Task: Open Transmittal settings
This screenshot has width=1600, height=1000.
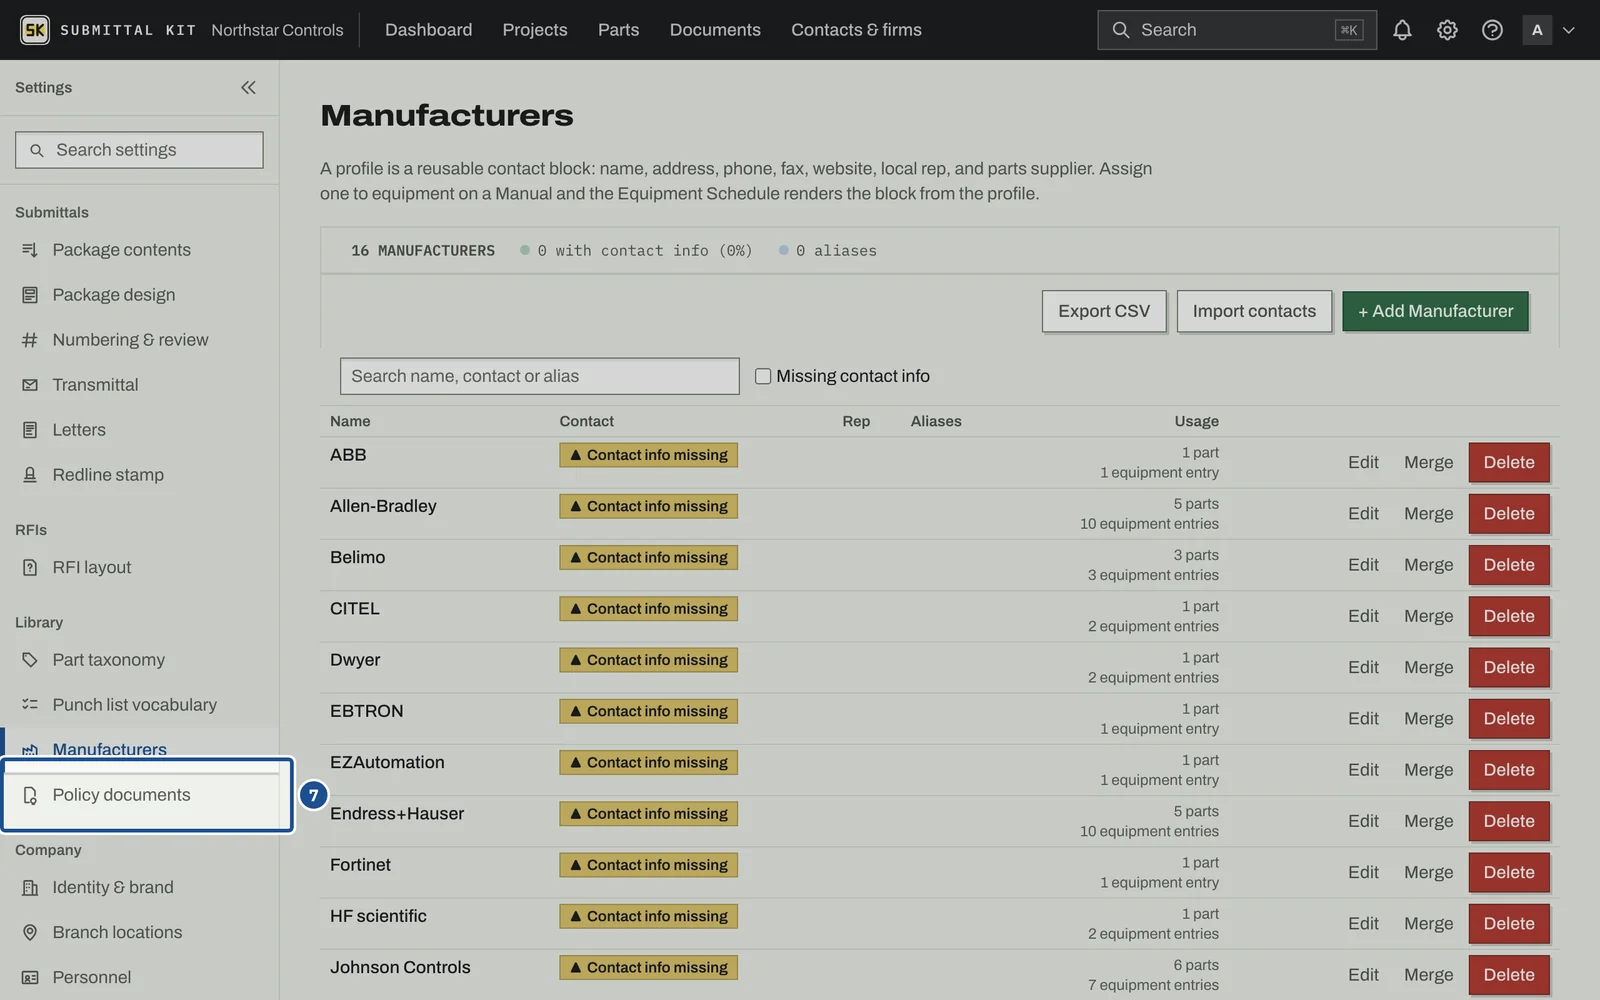Action: (139, 385)
